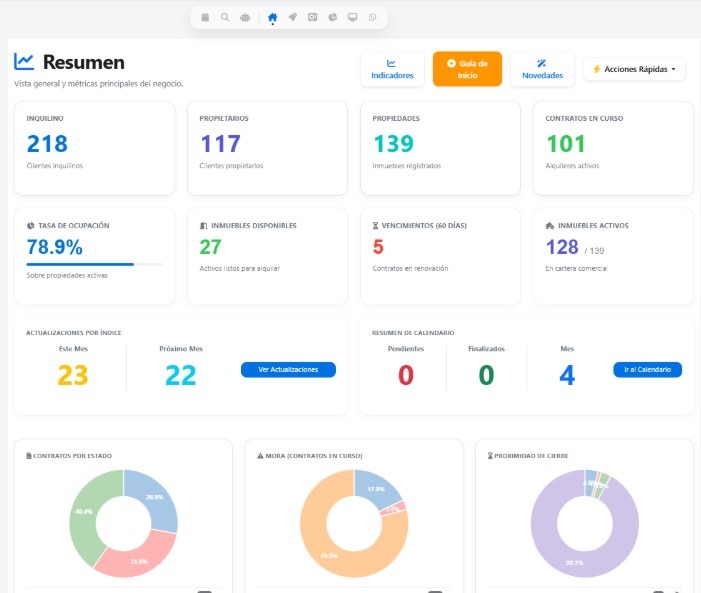This screenshot has height=593, width=701.
Task: Click the 27 Inmuebles Disponibles value
Action: click(x=210, y=247)
